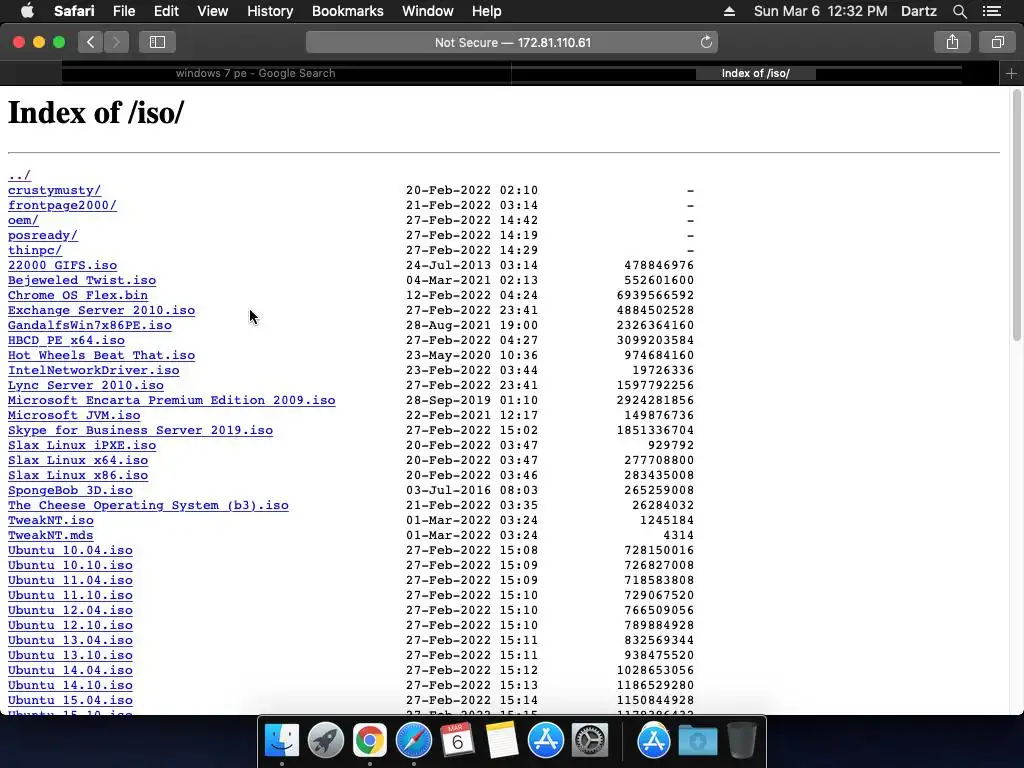The width and height of the screenshot is (1024, 768).
Task: Click the date and time in menu bar
Action: point(820,11)
